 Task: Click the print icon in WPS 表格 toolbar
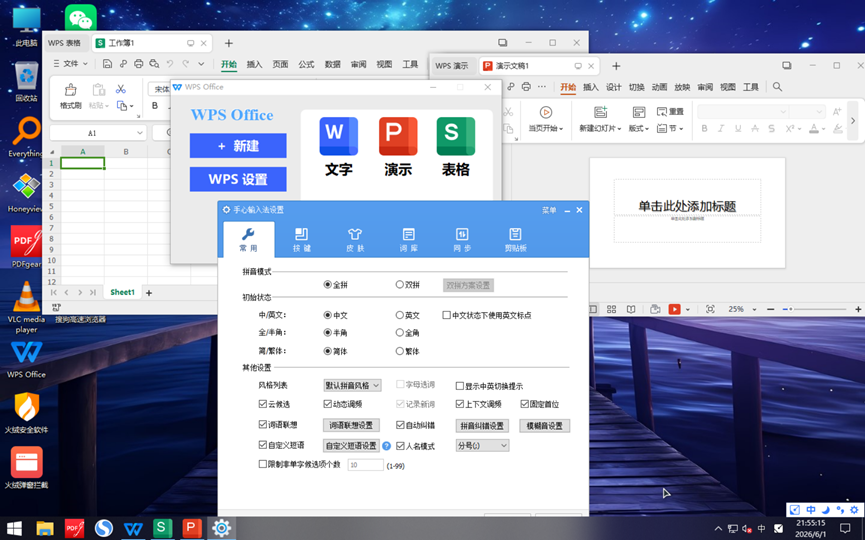pyautogui.click(x=138, y=64)
